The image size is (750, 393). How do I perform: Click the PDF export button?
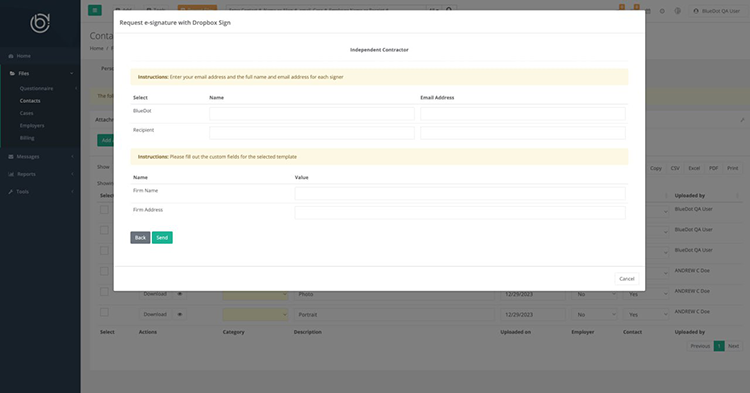[x=713, y=168]
